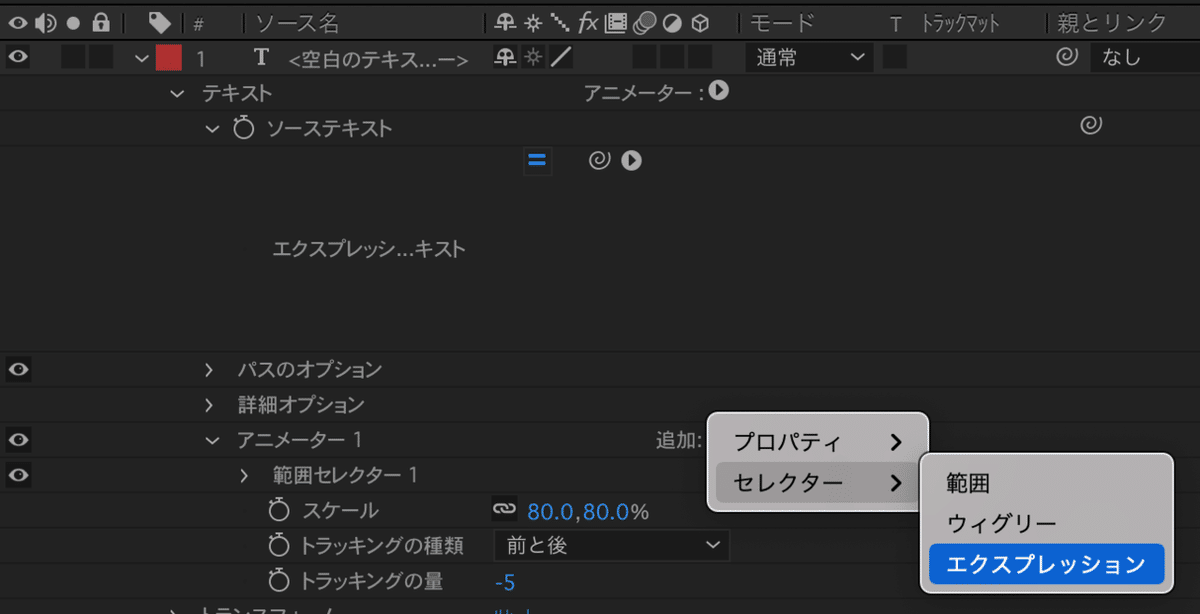Choose エクスプレッション from the selector submenu
1200x614 pixels.
(1046, 564)
